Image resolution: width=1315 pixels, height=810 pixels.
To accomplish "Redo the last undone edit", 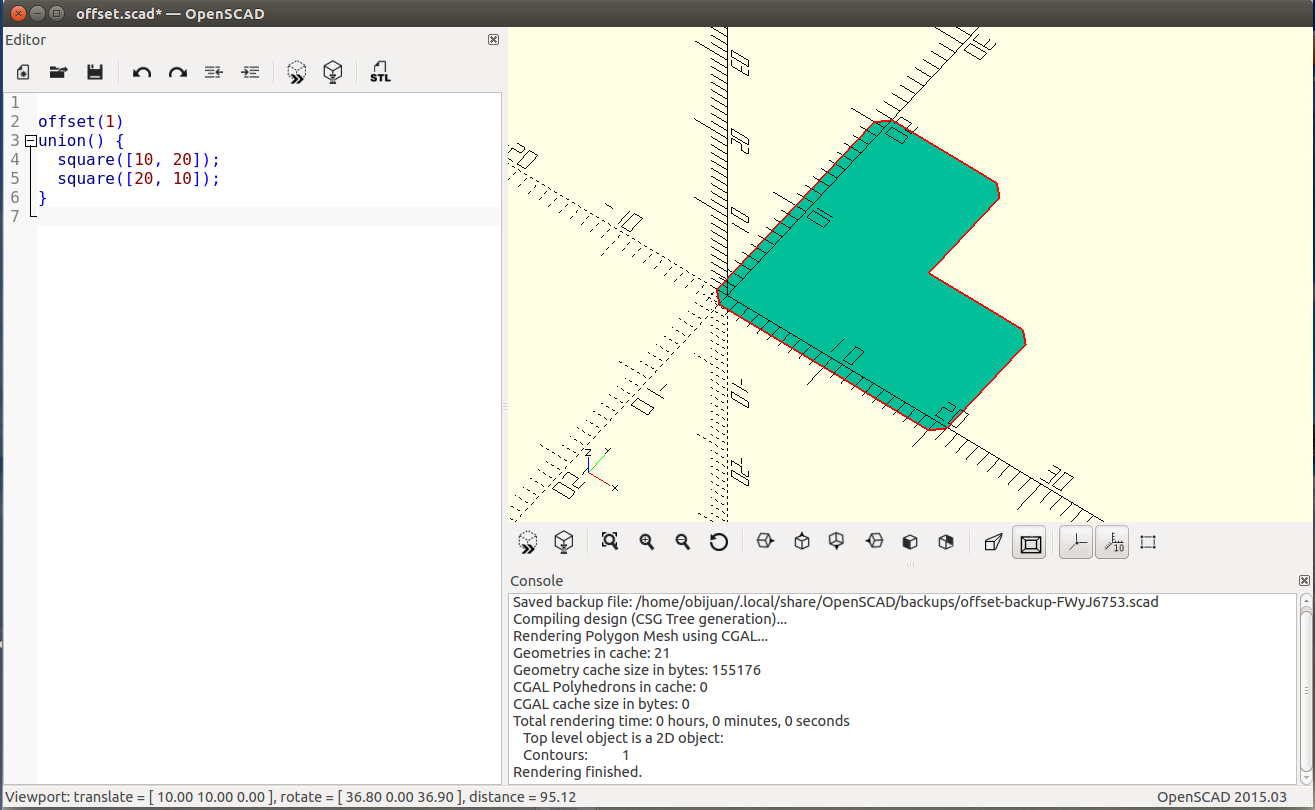I will [x=178, y=72].
